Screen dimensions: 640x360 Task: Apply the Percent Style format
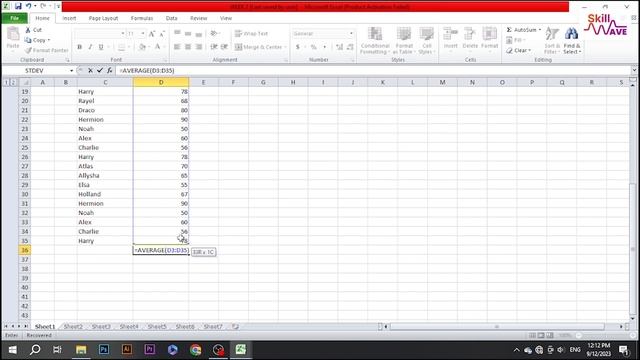point(313,47)
